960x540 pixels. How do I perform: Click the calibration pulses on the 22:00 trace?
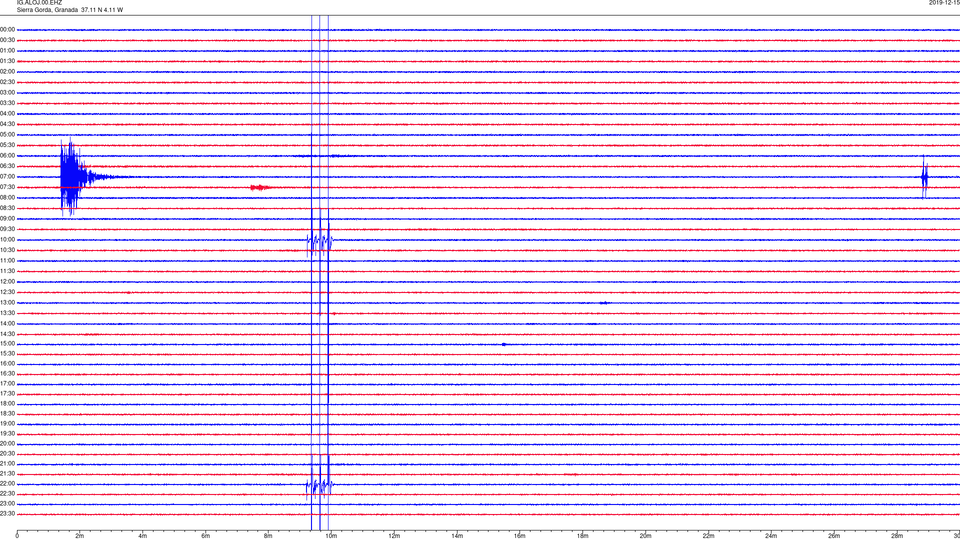pos(320,485)
